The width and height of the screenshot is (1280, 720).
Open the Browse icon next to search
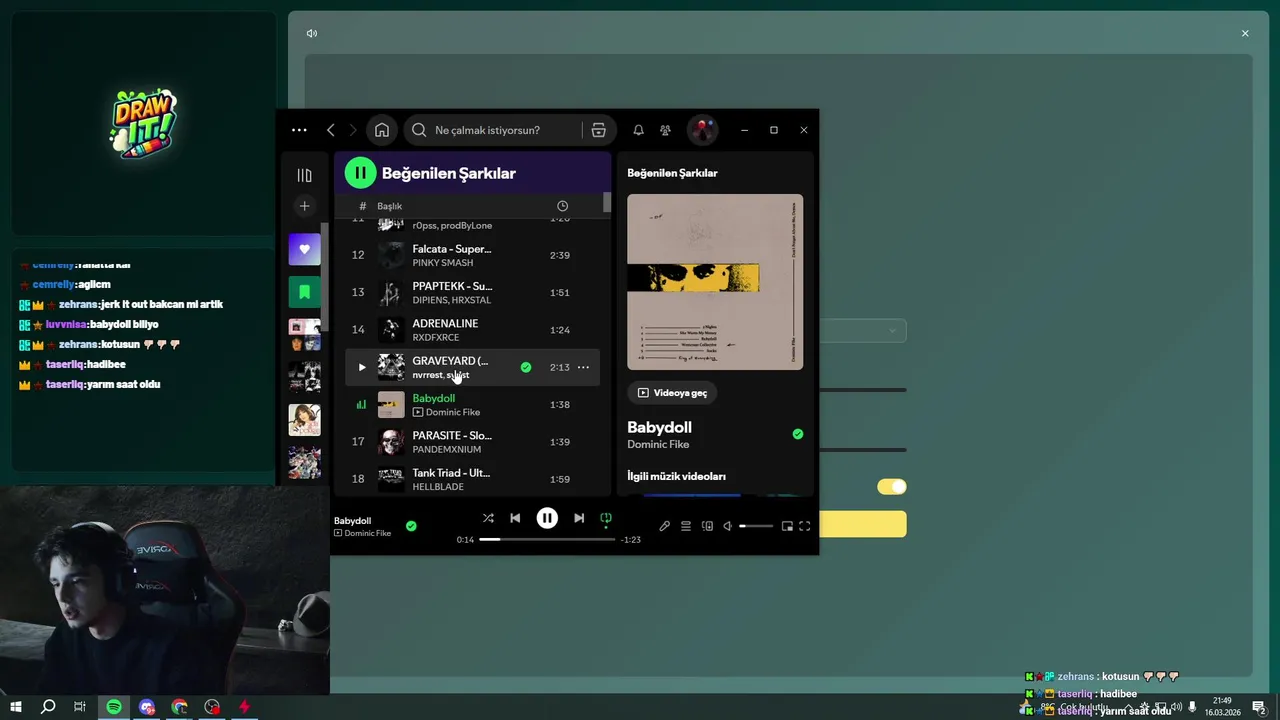point(598,130)
